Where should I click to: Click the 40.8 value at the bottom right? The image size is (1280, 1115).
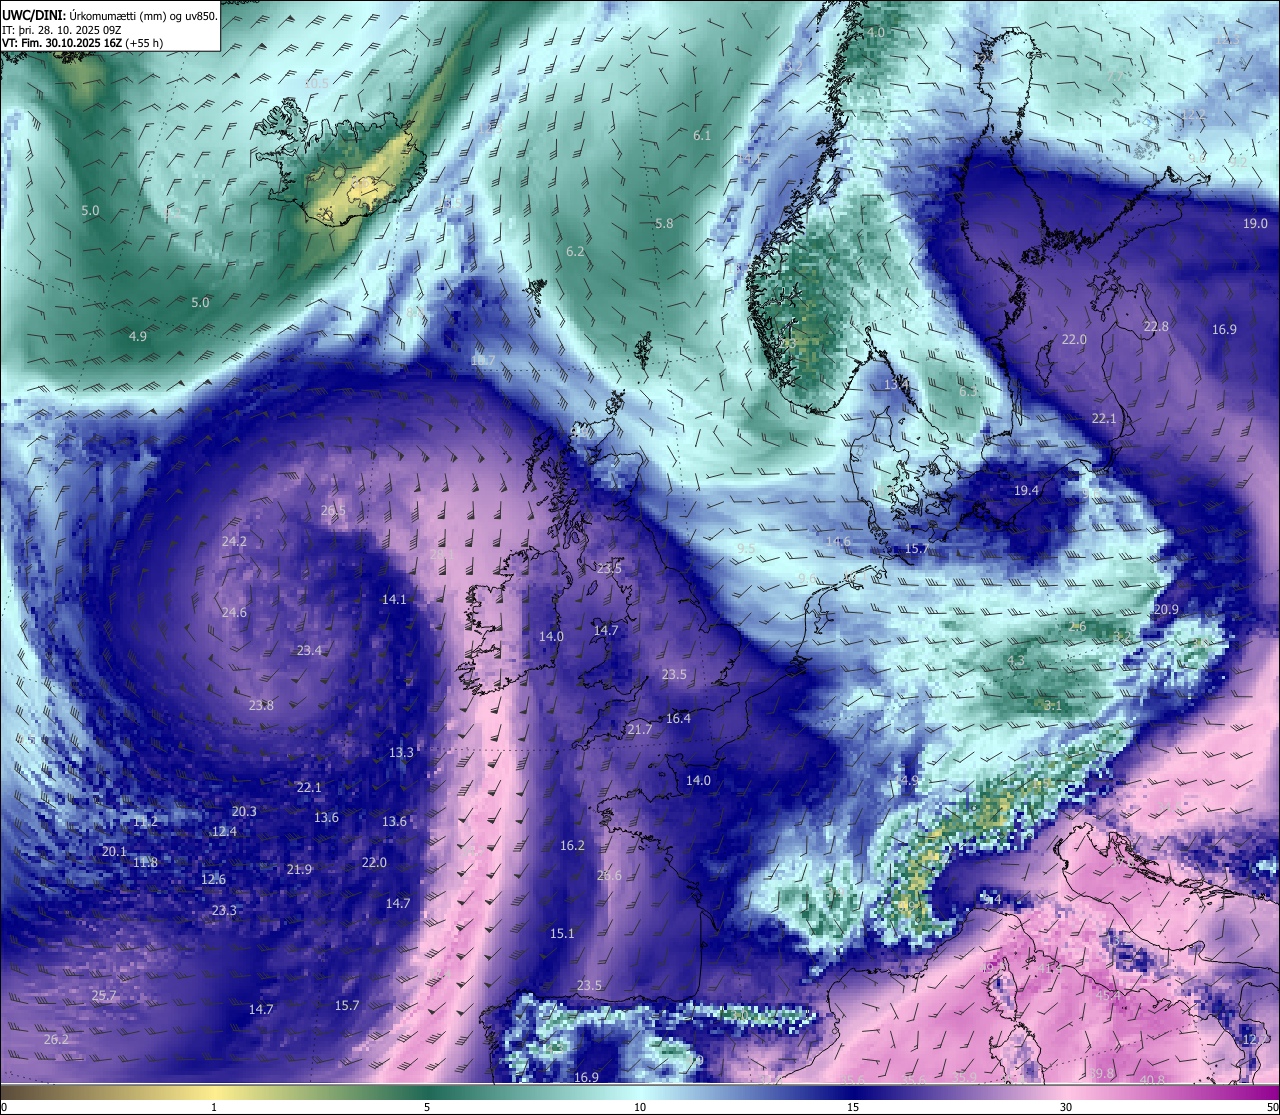pyautogui.click(x=1152, y=1080)
